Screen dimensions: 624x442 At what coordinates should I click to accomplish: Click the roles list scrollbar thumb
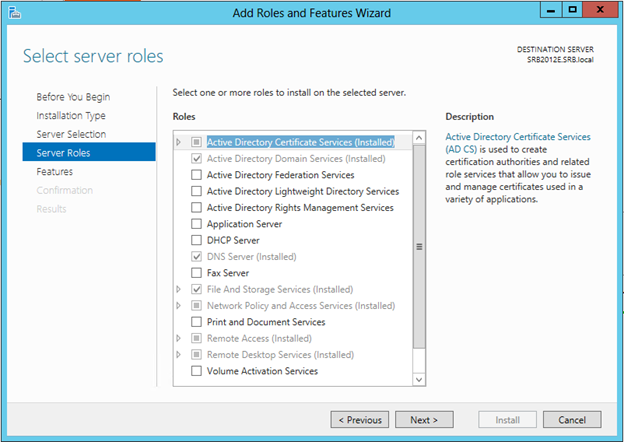[x=419, y=247]
